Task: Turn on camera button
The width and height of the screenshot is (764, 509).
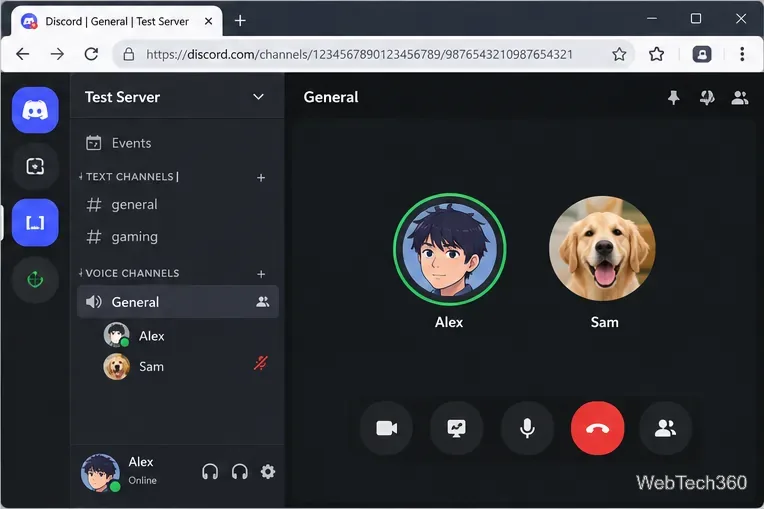Action: 386,428
